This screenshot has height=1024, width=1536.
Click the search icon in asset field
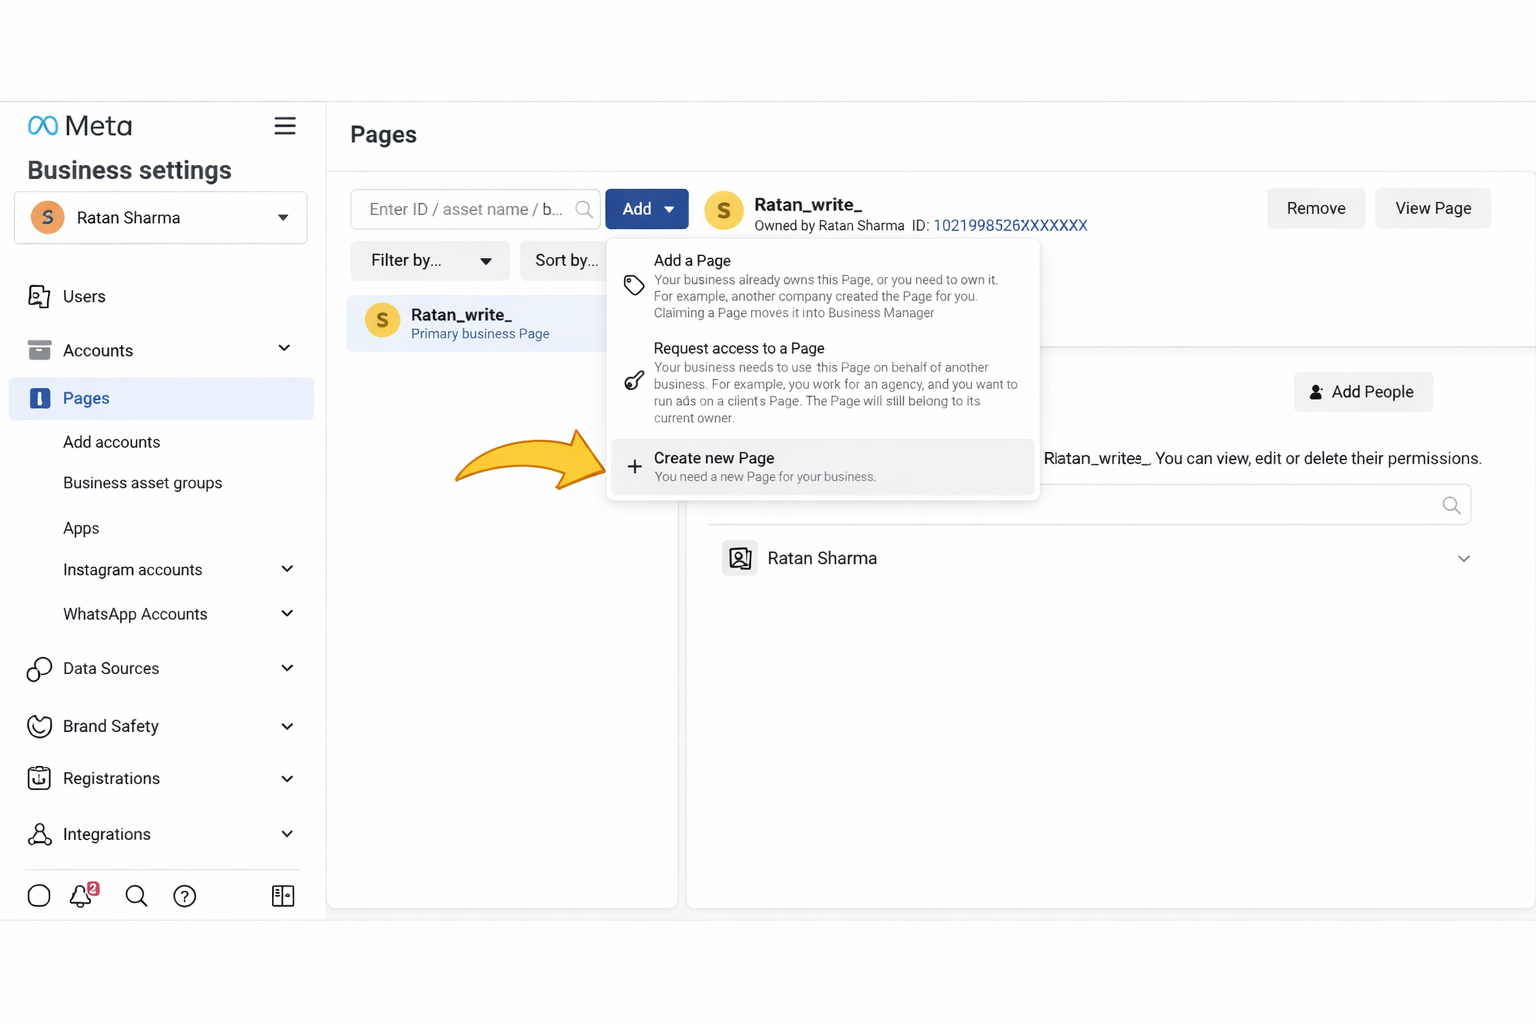tap(584, 209)
